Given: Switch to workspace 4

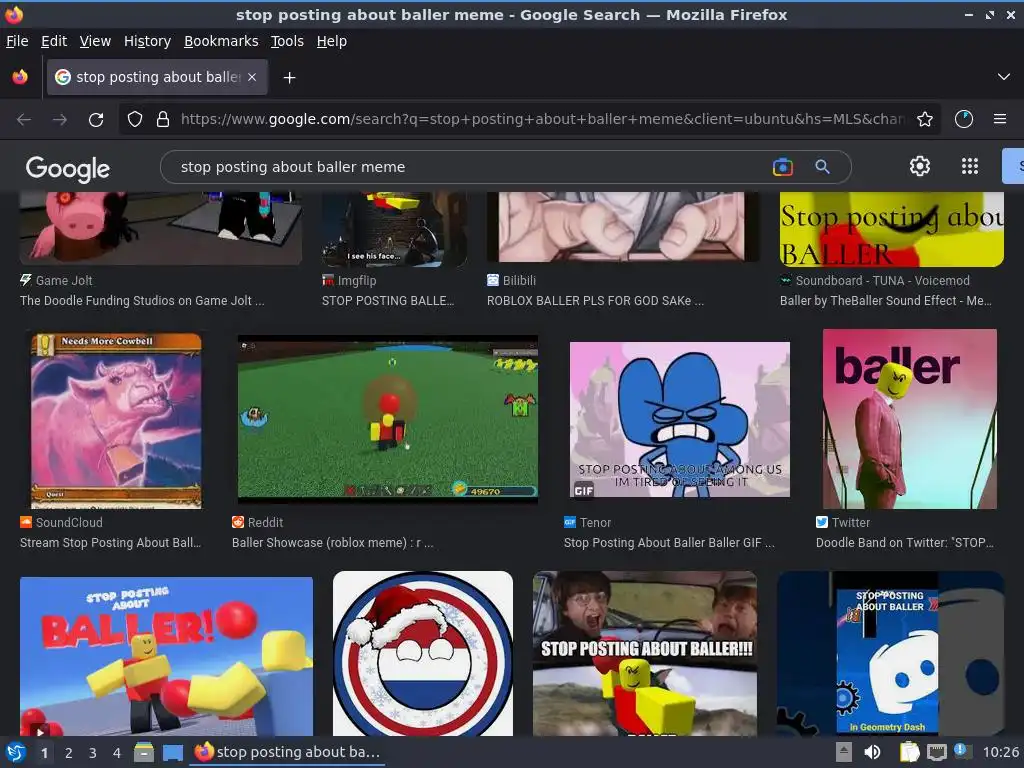Looking at the screenshot, I should [x=116, y=753].
